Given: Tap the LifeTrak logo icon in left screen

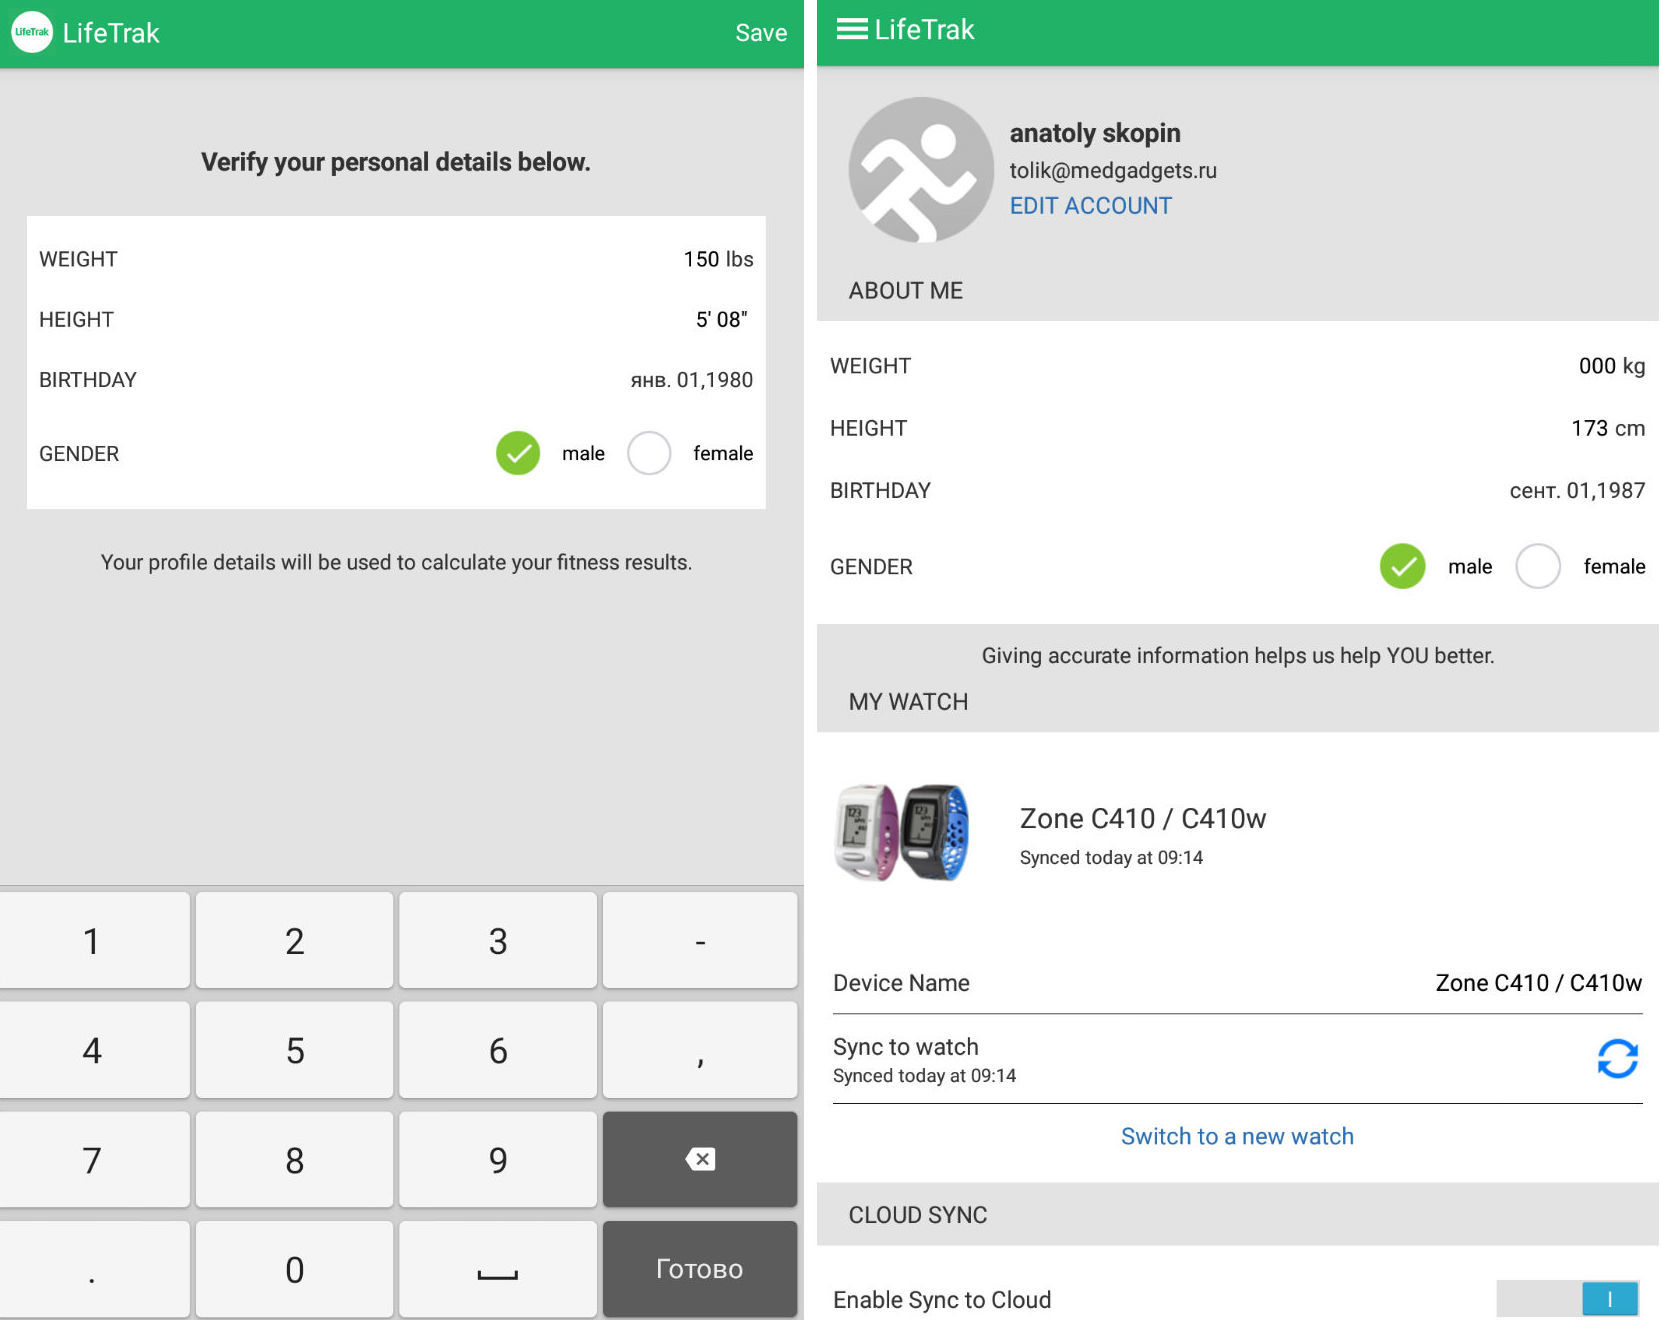Looking at the screenshot, I should (x=32, y=32).
